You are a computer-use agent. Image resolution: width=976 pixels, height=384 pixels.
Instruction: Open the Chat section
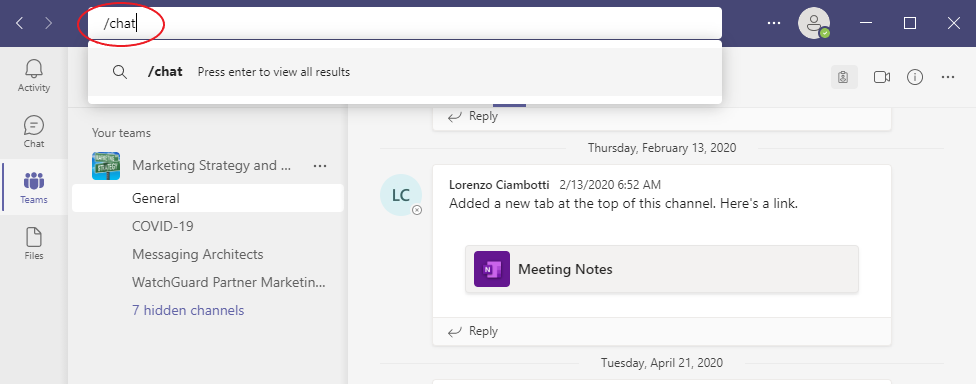click(34, 131)
